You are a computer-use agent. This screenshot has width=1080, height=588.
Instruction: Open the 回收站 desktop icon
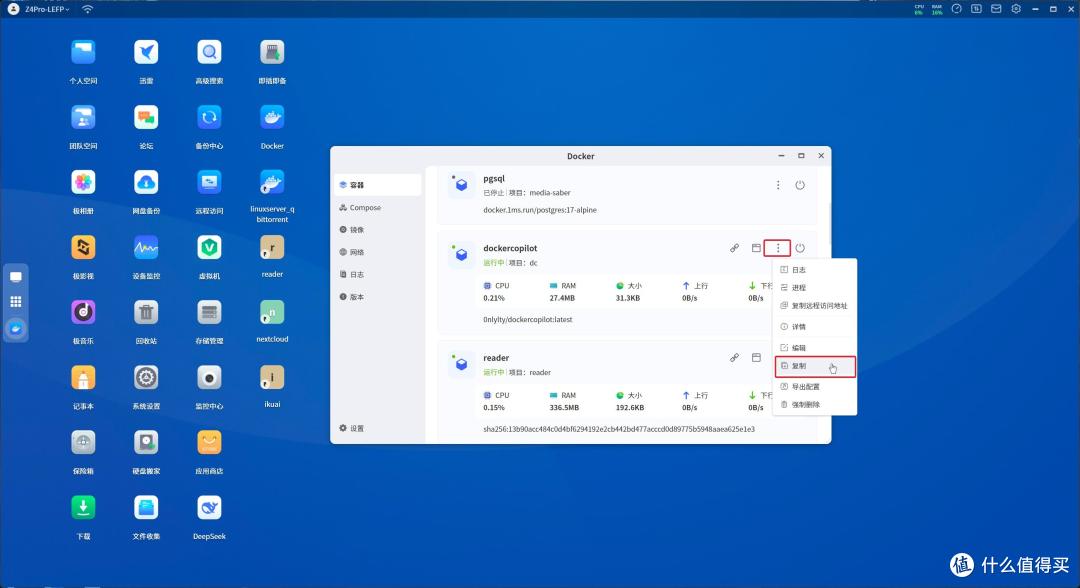pos(146,313)
